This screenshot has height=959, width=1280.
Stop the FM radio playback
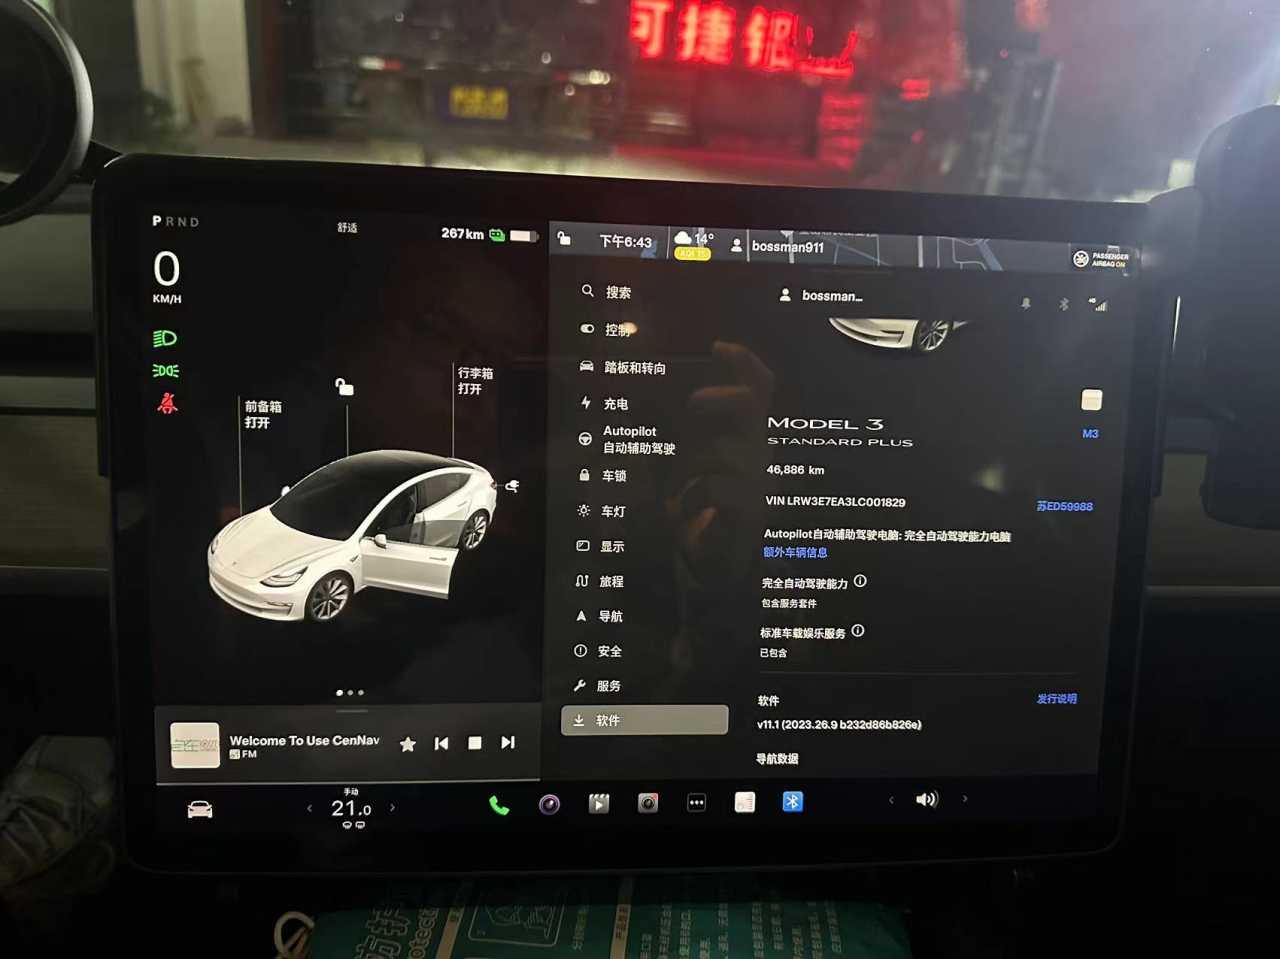pos(475,743)
